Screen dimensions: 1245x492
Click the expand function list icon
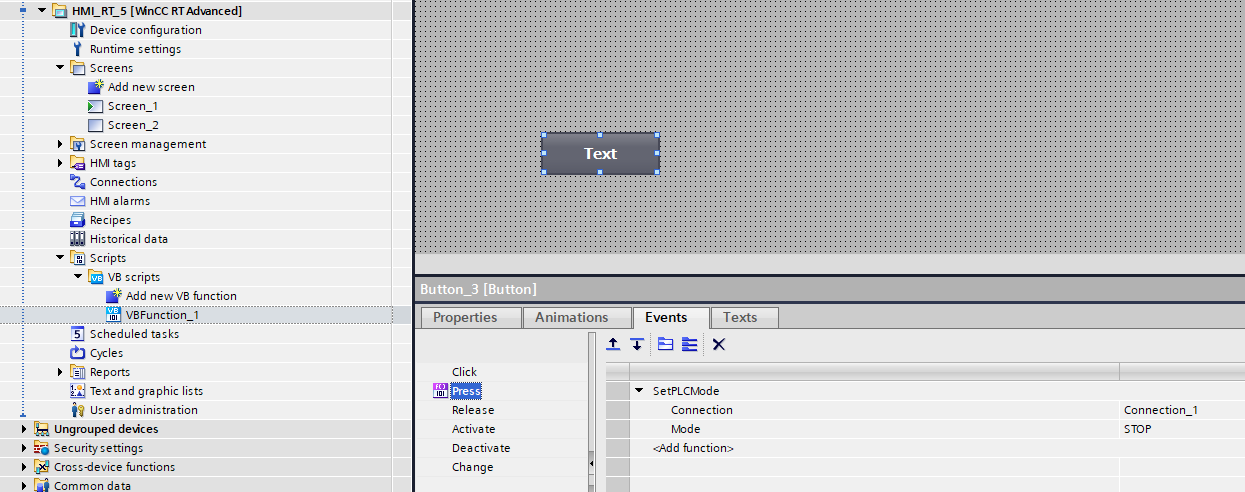pyautogui.click(x=689, y=344)
